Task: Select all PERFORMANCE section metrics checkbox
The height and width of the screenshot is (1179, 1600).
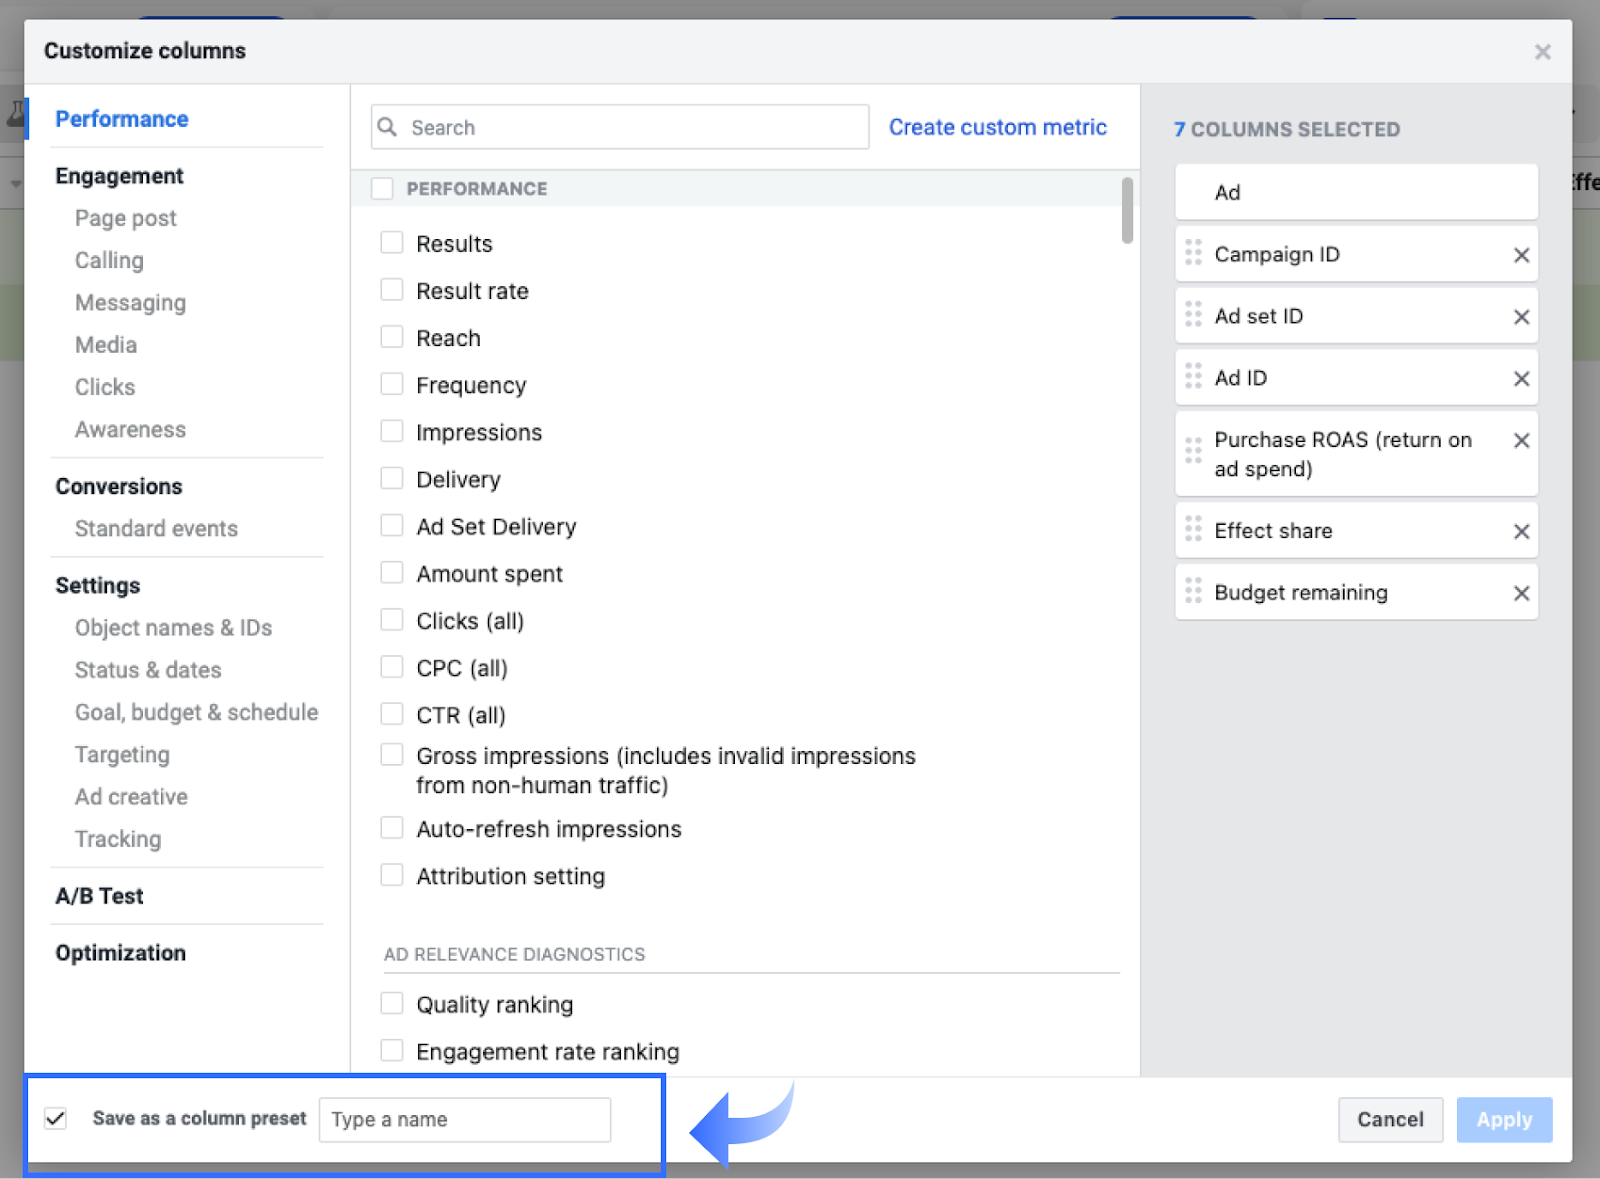Action: [382, 189]
